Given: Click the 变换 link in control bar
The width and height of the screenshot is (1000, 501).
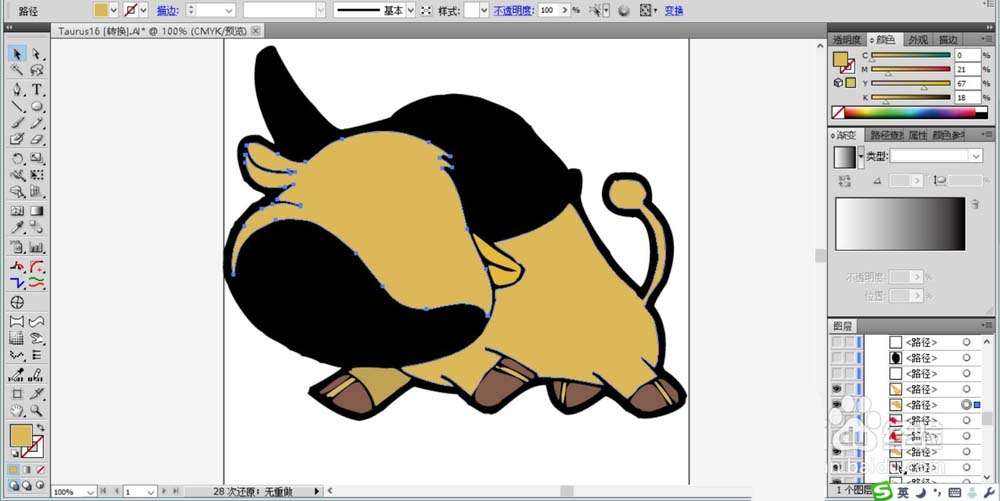Looking at the screenshot, I should [x=673, y=10].
